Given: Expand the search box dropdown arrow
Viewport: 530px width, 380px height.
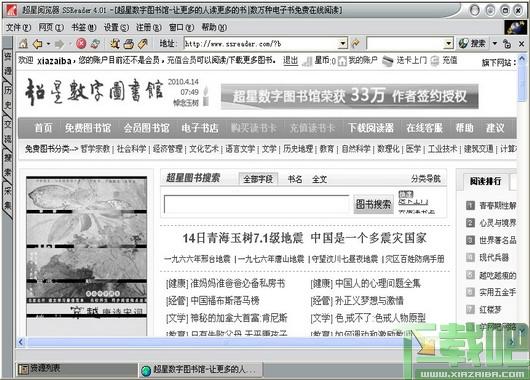Looking at the screenshot, I should pos(448,43).
